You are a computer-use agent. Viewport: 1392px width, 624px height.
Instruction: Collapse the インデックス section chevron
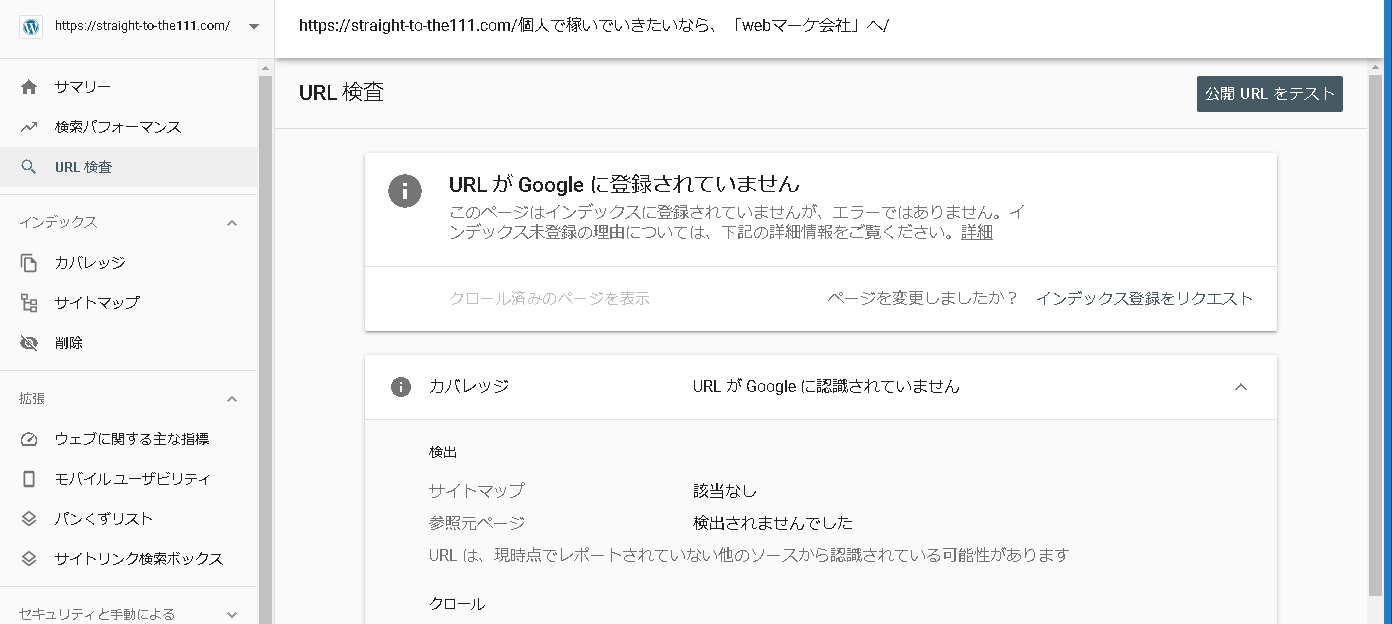pos(232,223)
